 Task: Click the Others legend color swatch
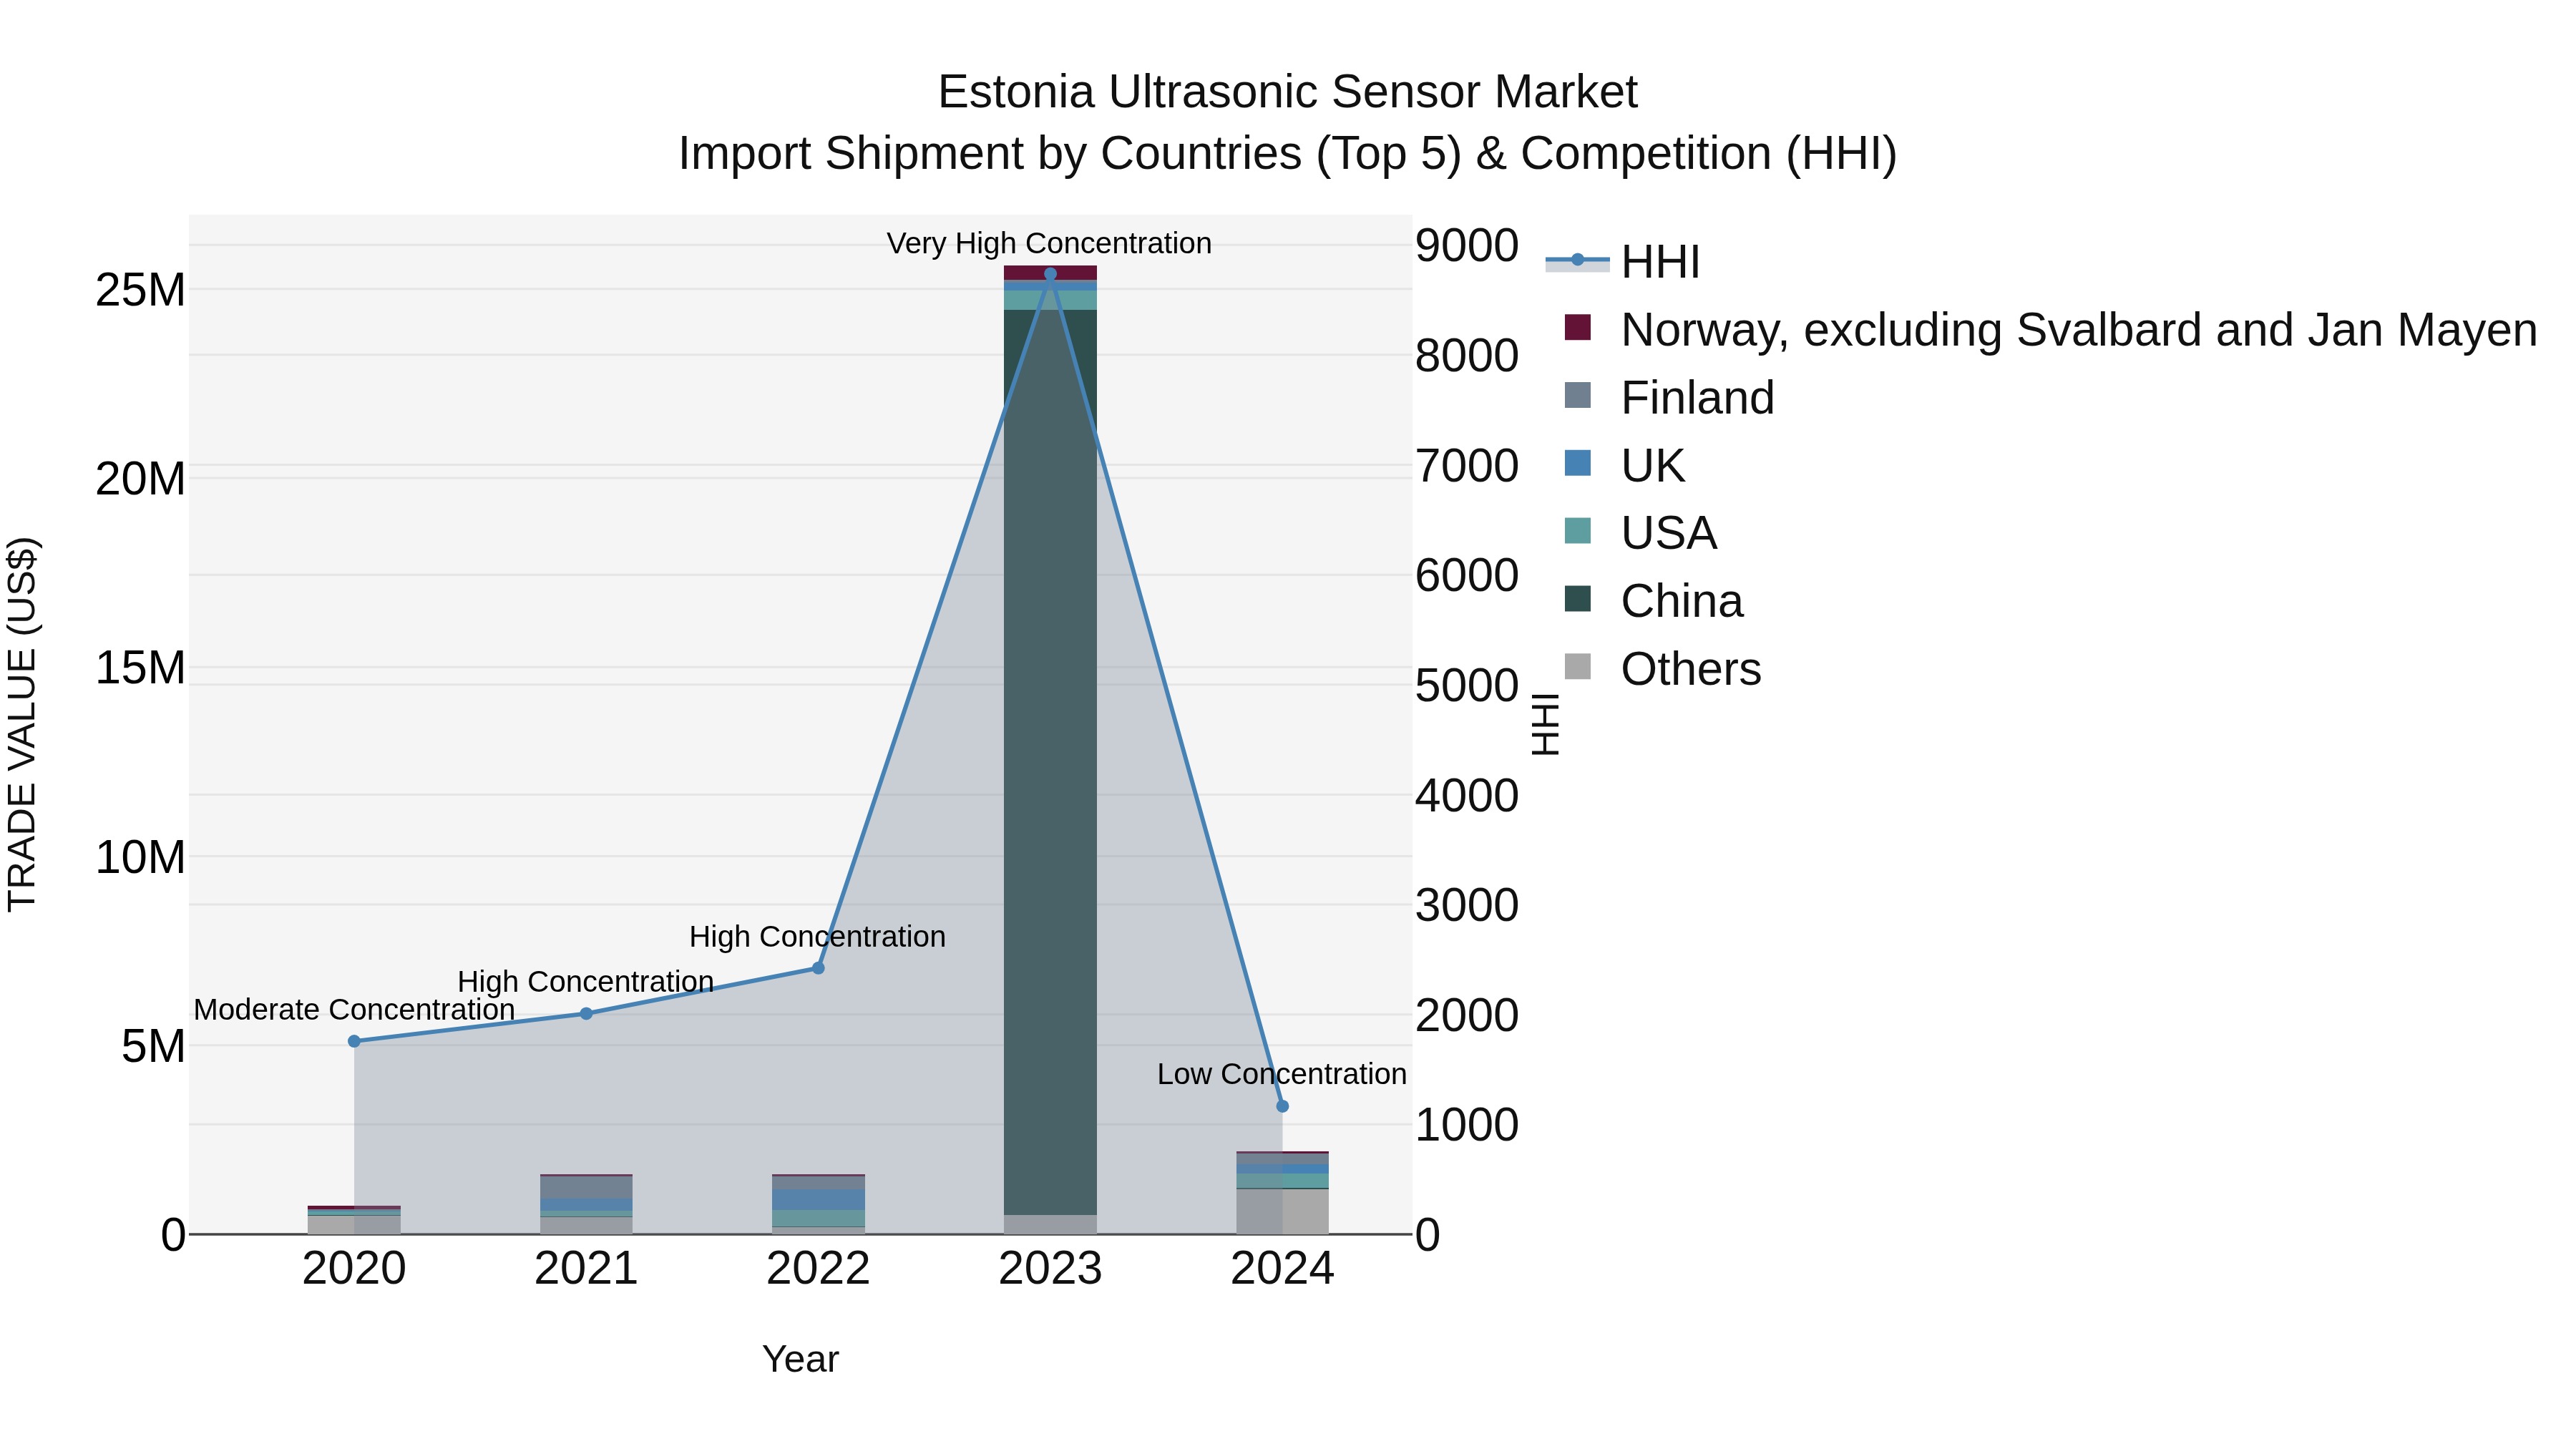tap(1577, 667)
